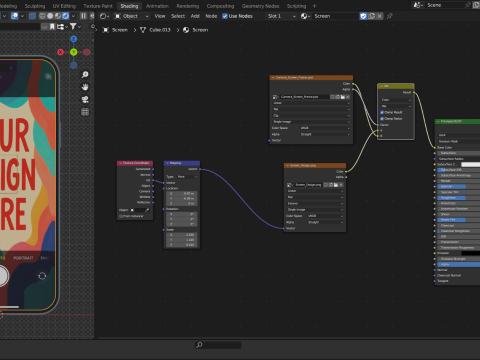The image size is (480, 360).
Task: Click the red X axis gizmo handle
Action: point(60,52)
